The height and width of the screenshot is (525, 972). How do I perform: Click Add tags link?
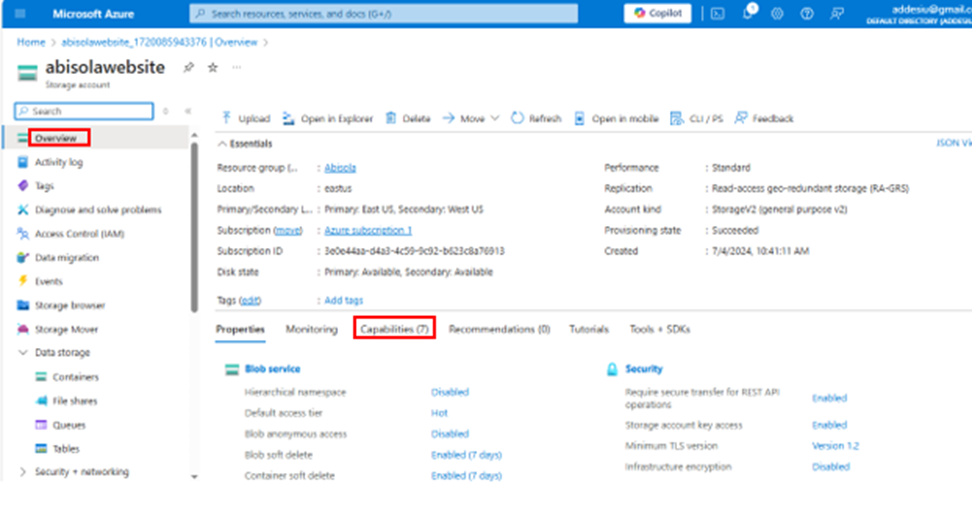coord(343,300)
